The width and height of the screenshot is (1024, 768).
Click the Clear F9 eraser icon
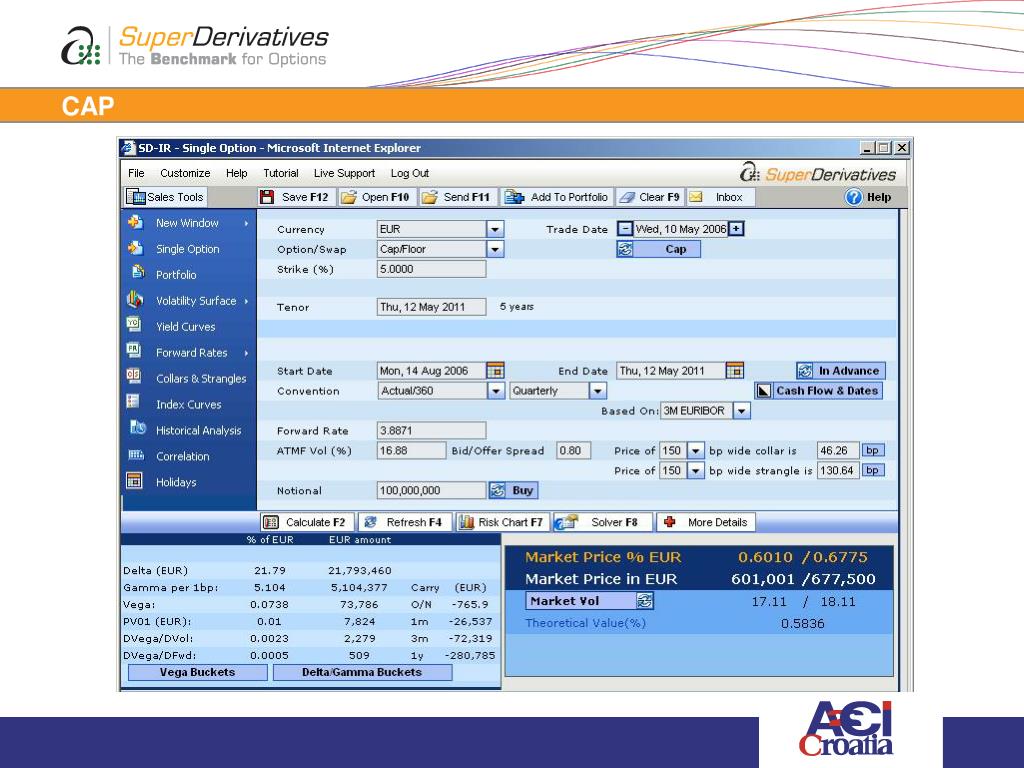tap(626, 197)
